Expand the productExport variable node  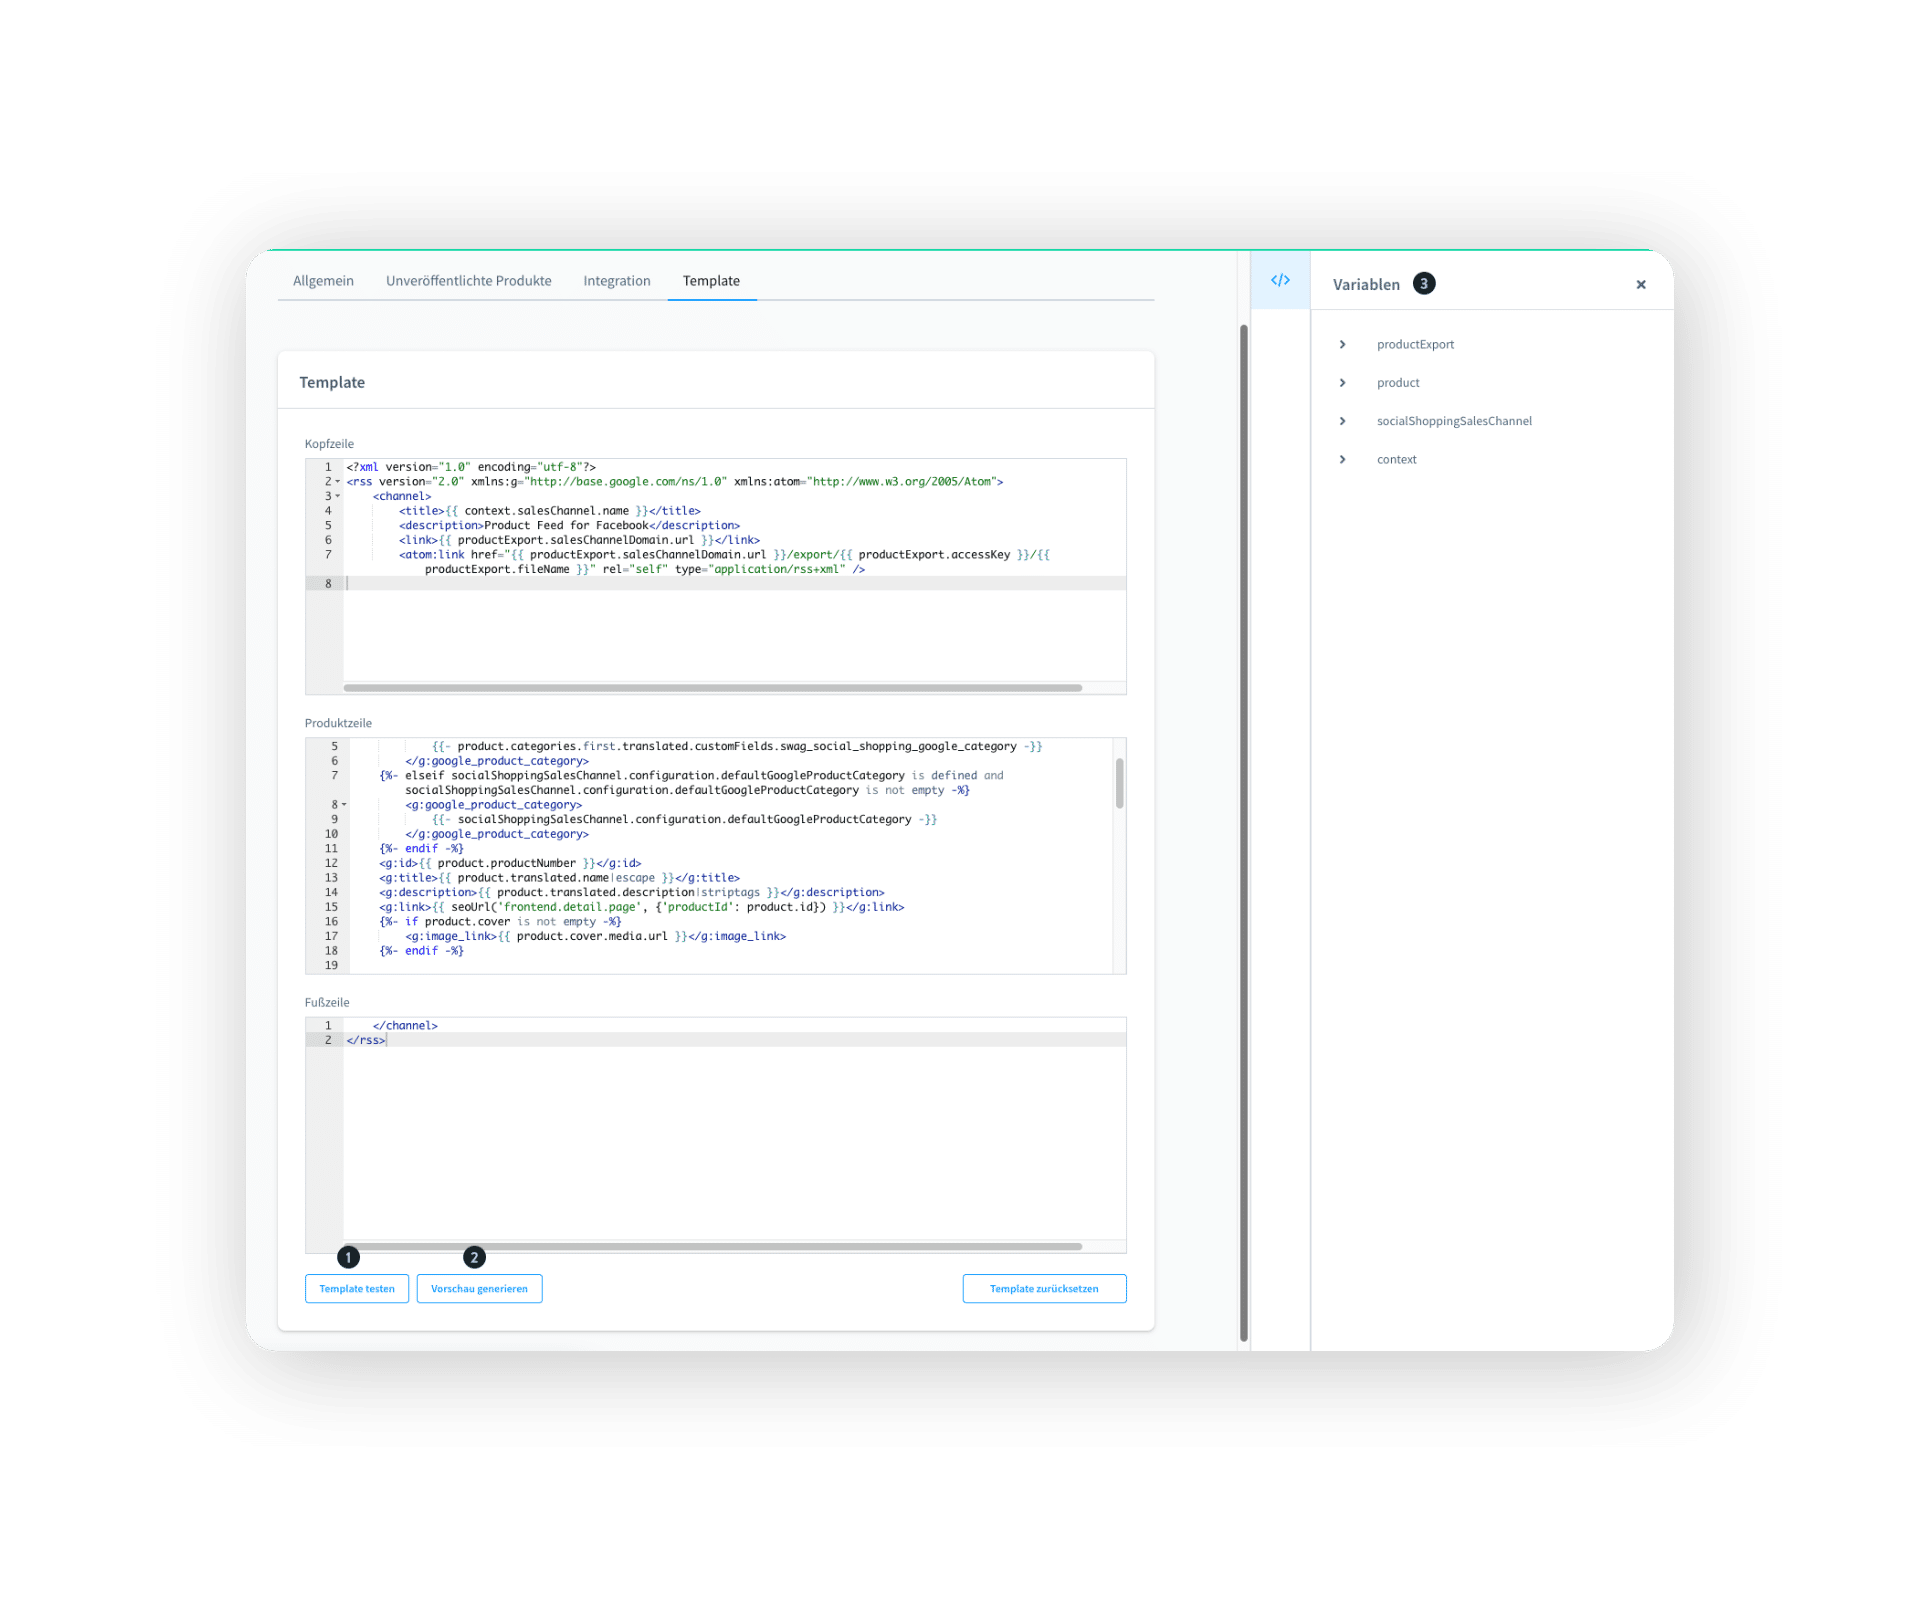(x=1343, y=344)
